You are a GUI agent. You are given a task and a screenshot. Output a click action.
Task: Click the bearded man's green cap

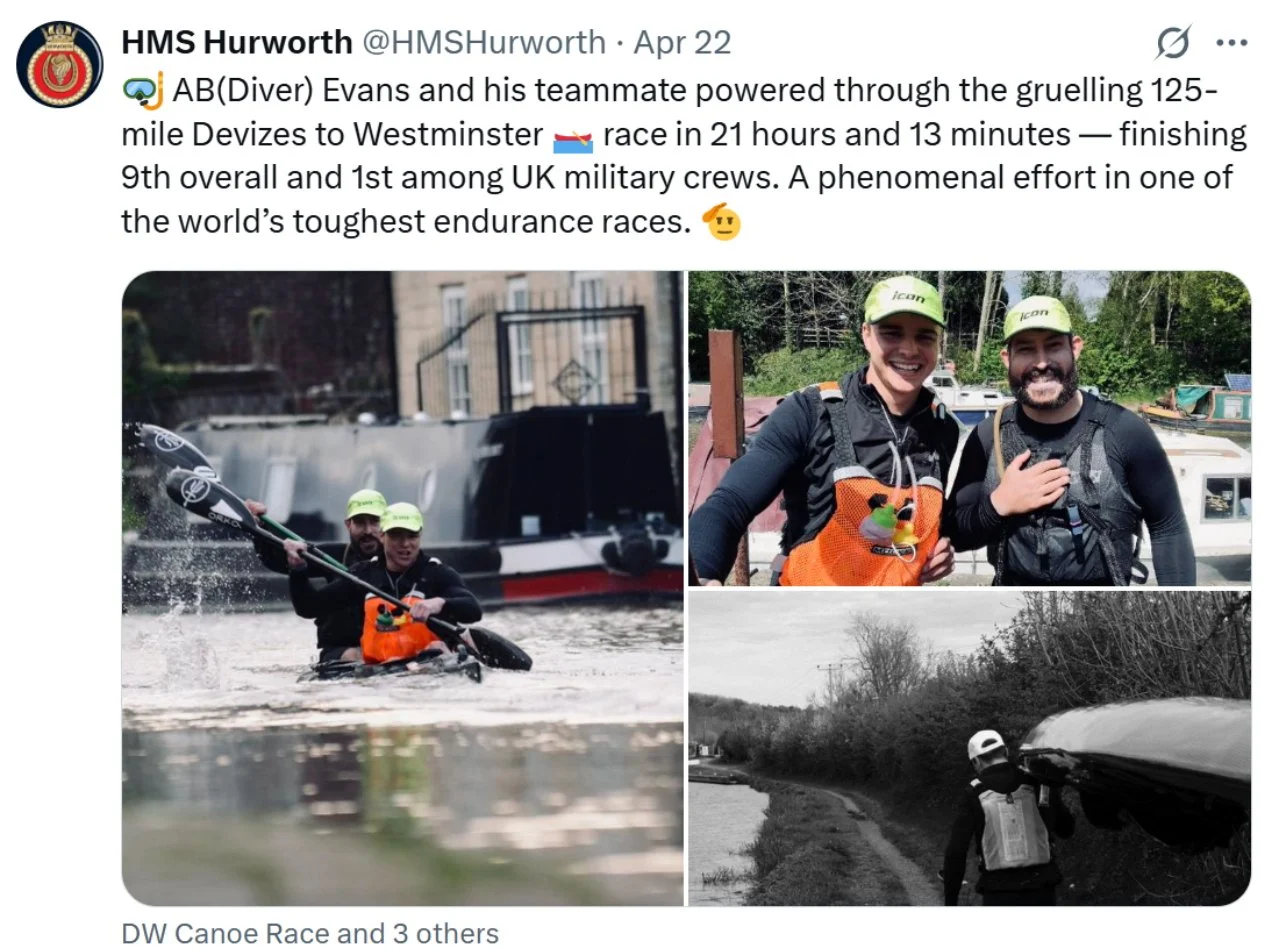pyautogui.click(x=1037, y=318)
